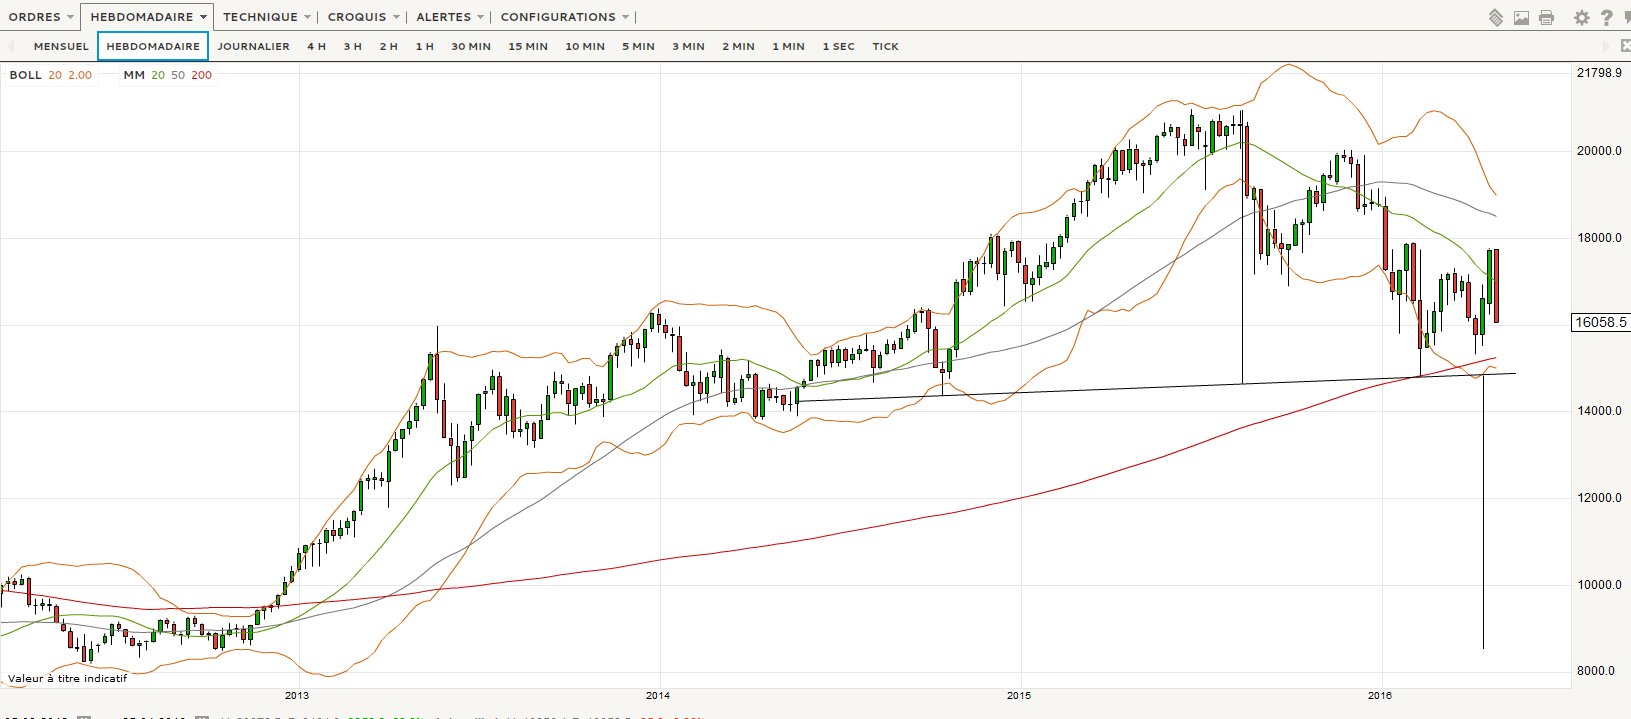
Task: Switch to JOURNALIER timeframe
Action: click(253, 46)
